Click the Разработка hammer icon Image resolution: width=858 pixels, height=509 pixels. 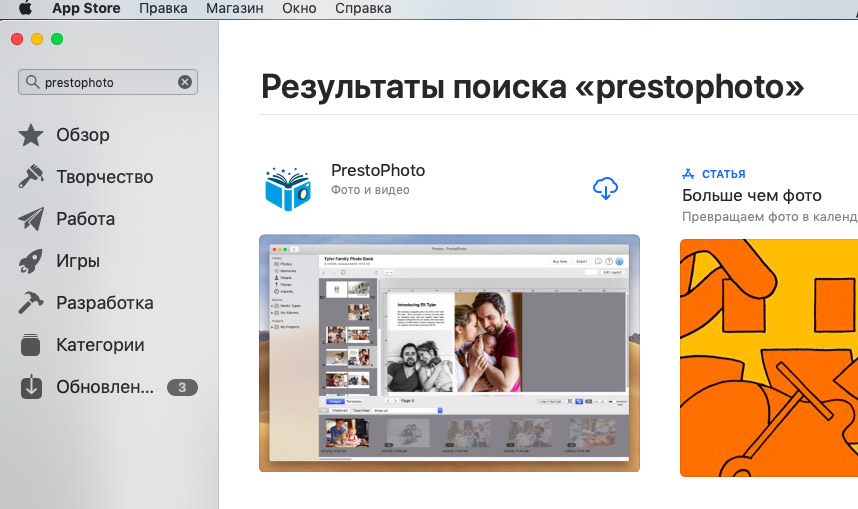pos(31,302)
